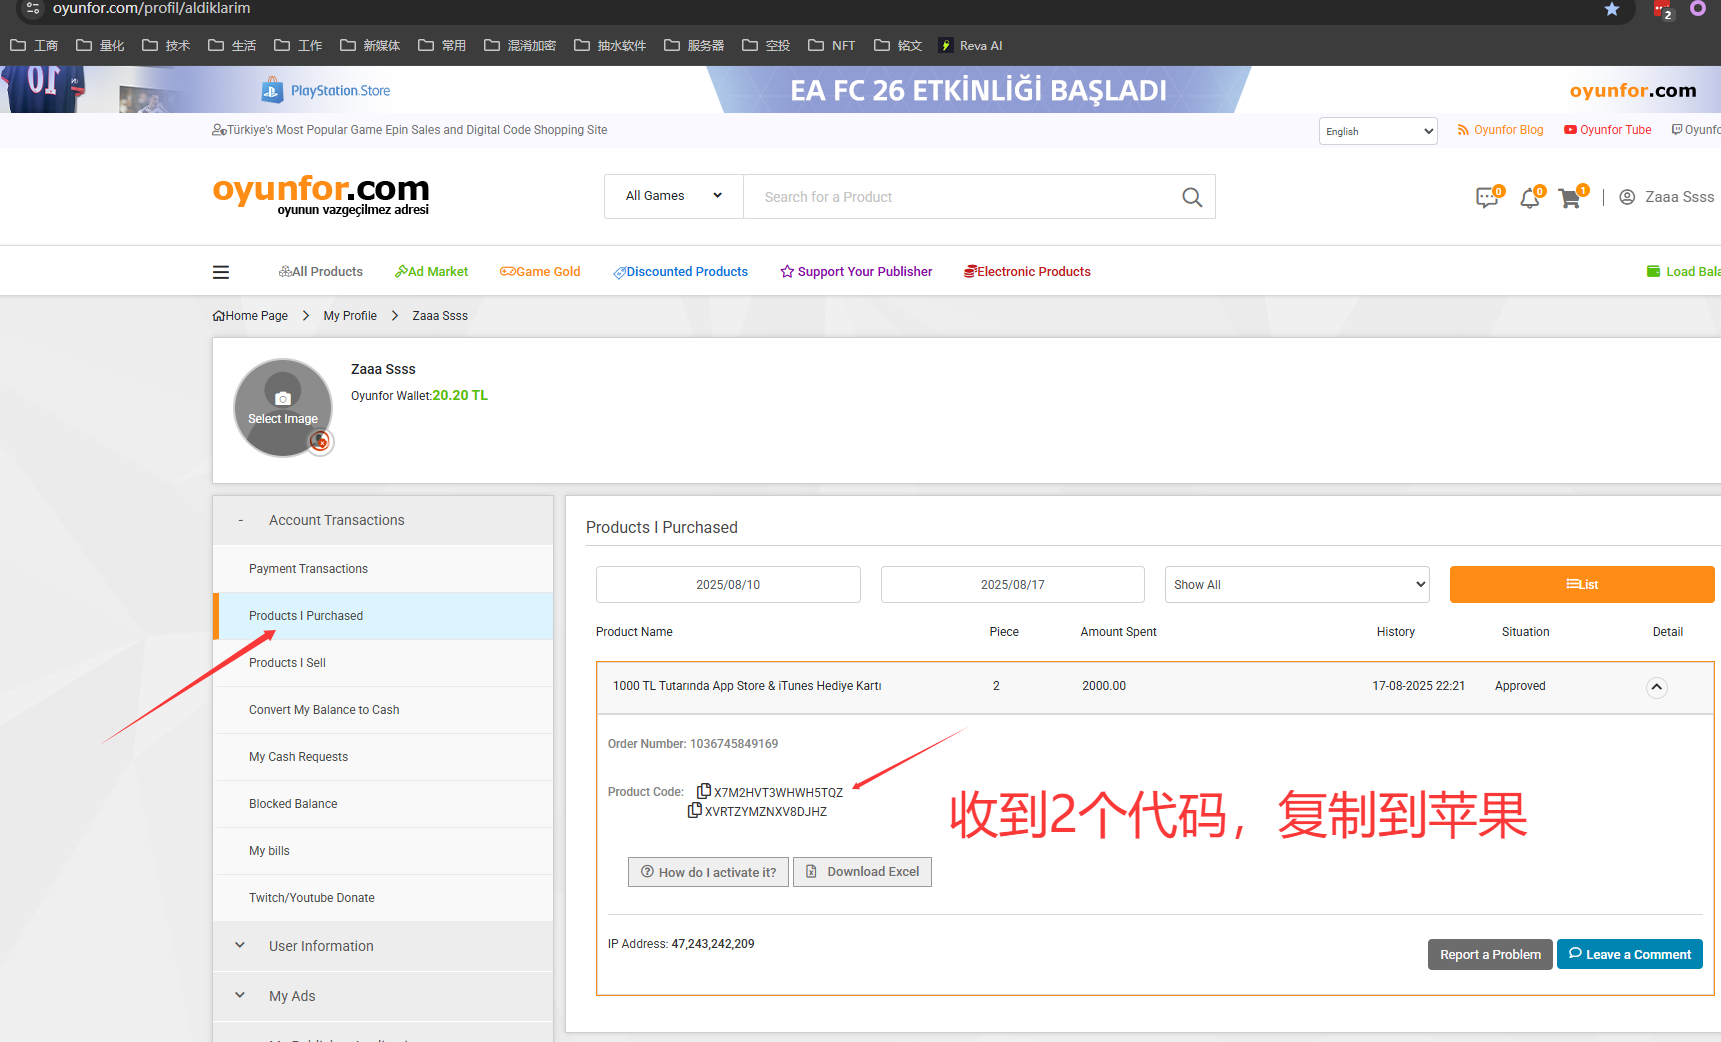Open Products I Purchased in sidebar

pos(383,616)
